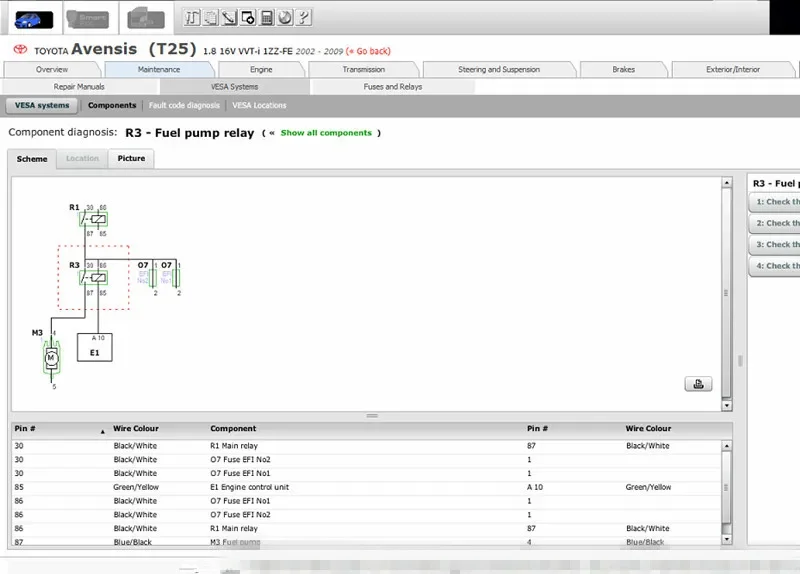Open the notes toolbar icon
The height and width of the screenshot is (574, 800).
211,18
